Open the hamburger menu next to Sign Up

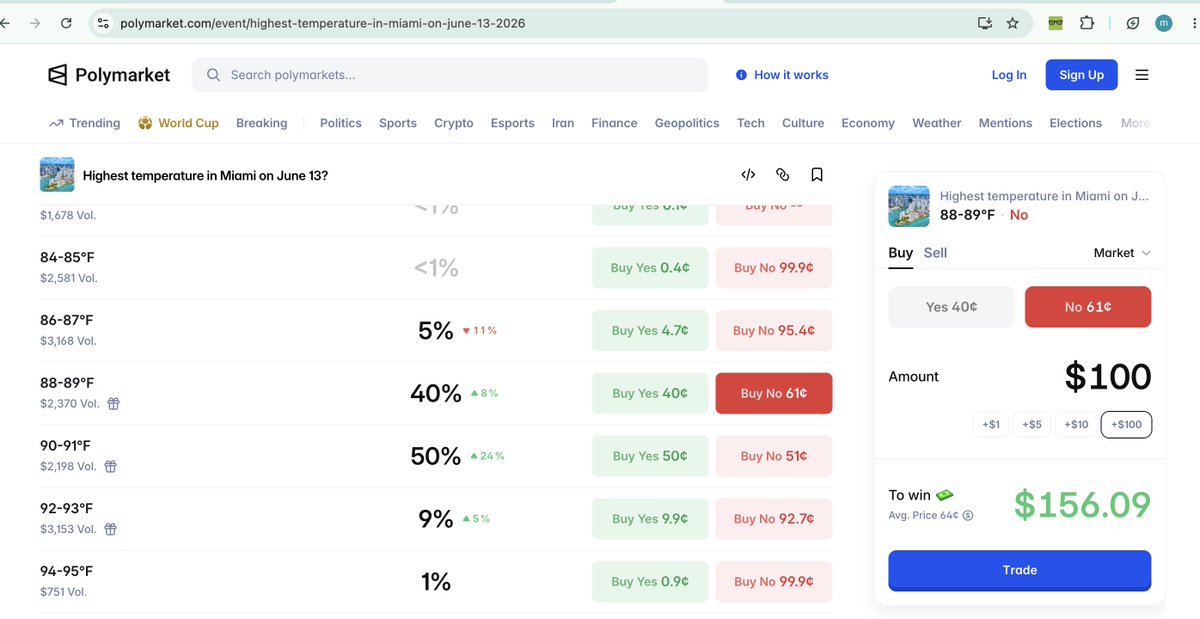(x=1142, y=75)
